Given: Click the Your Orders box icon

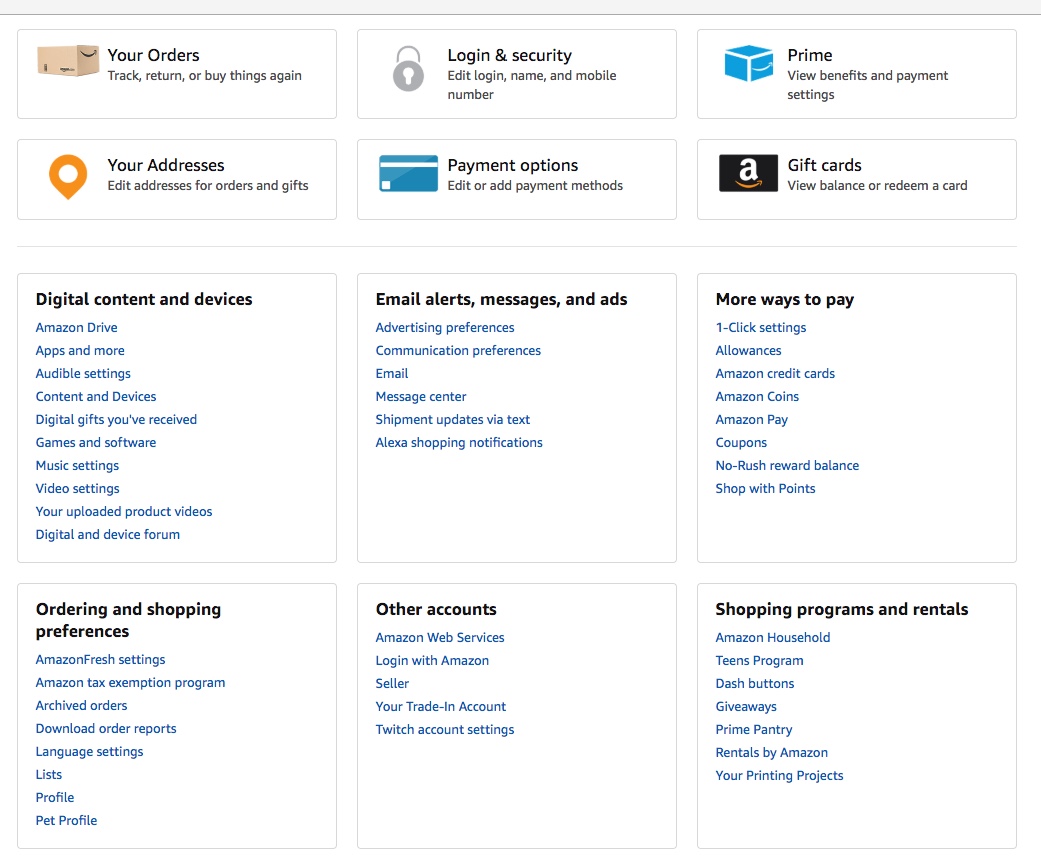Looking at the screenshot, I should (x=68, y=60).
